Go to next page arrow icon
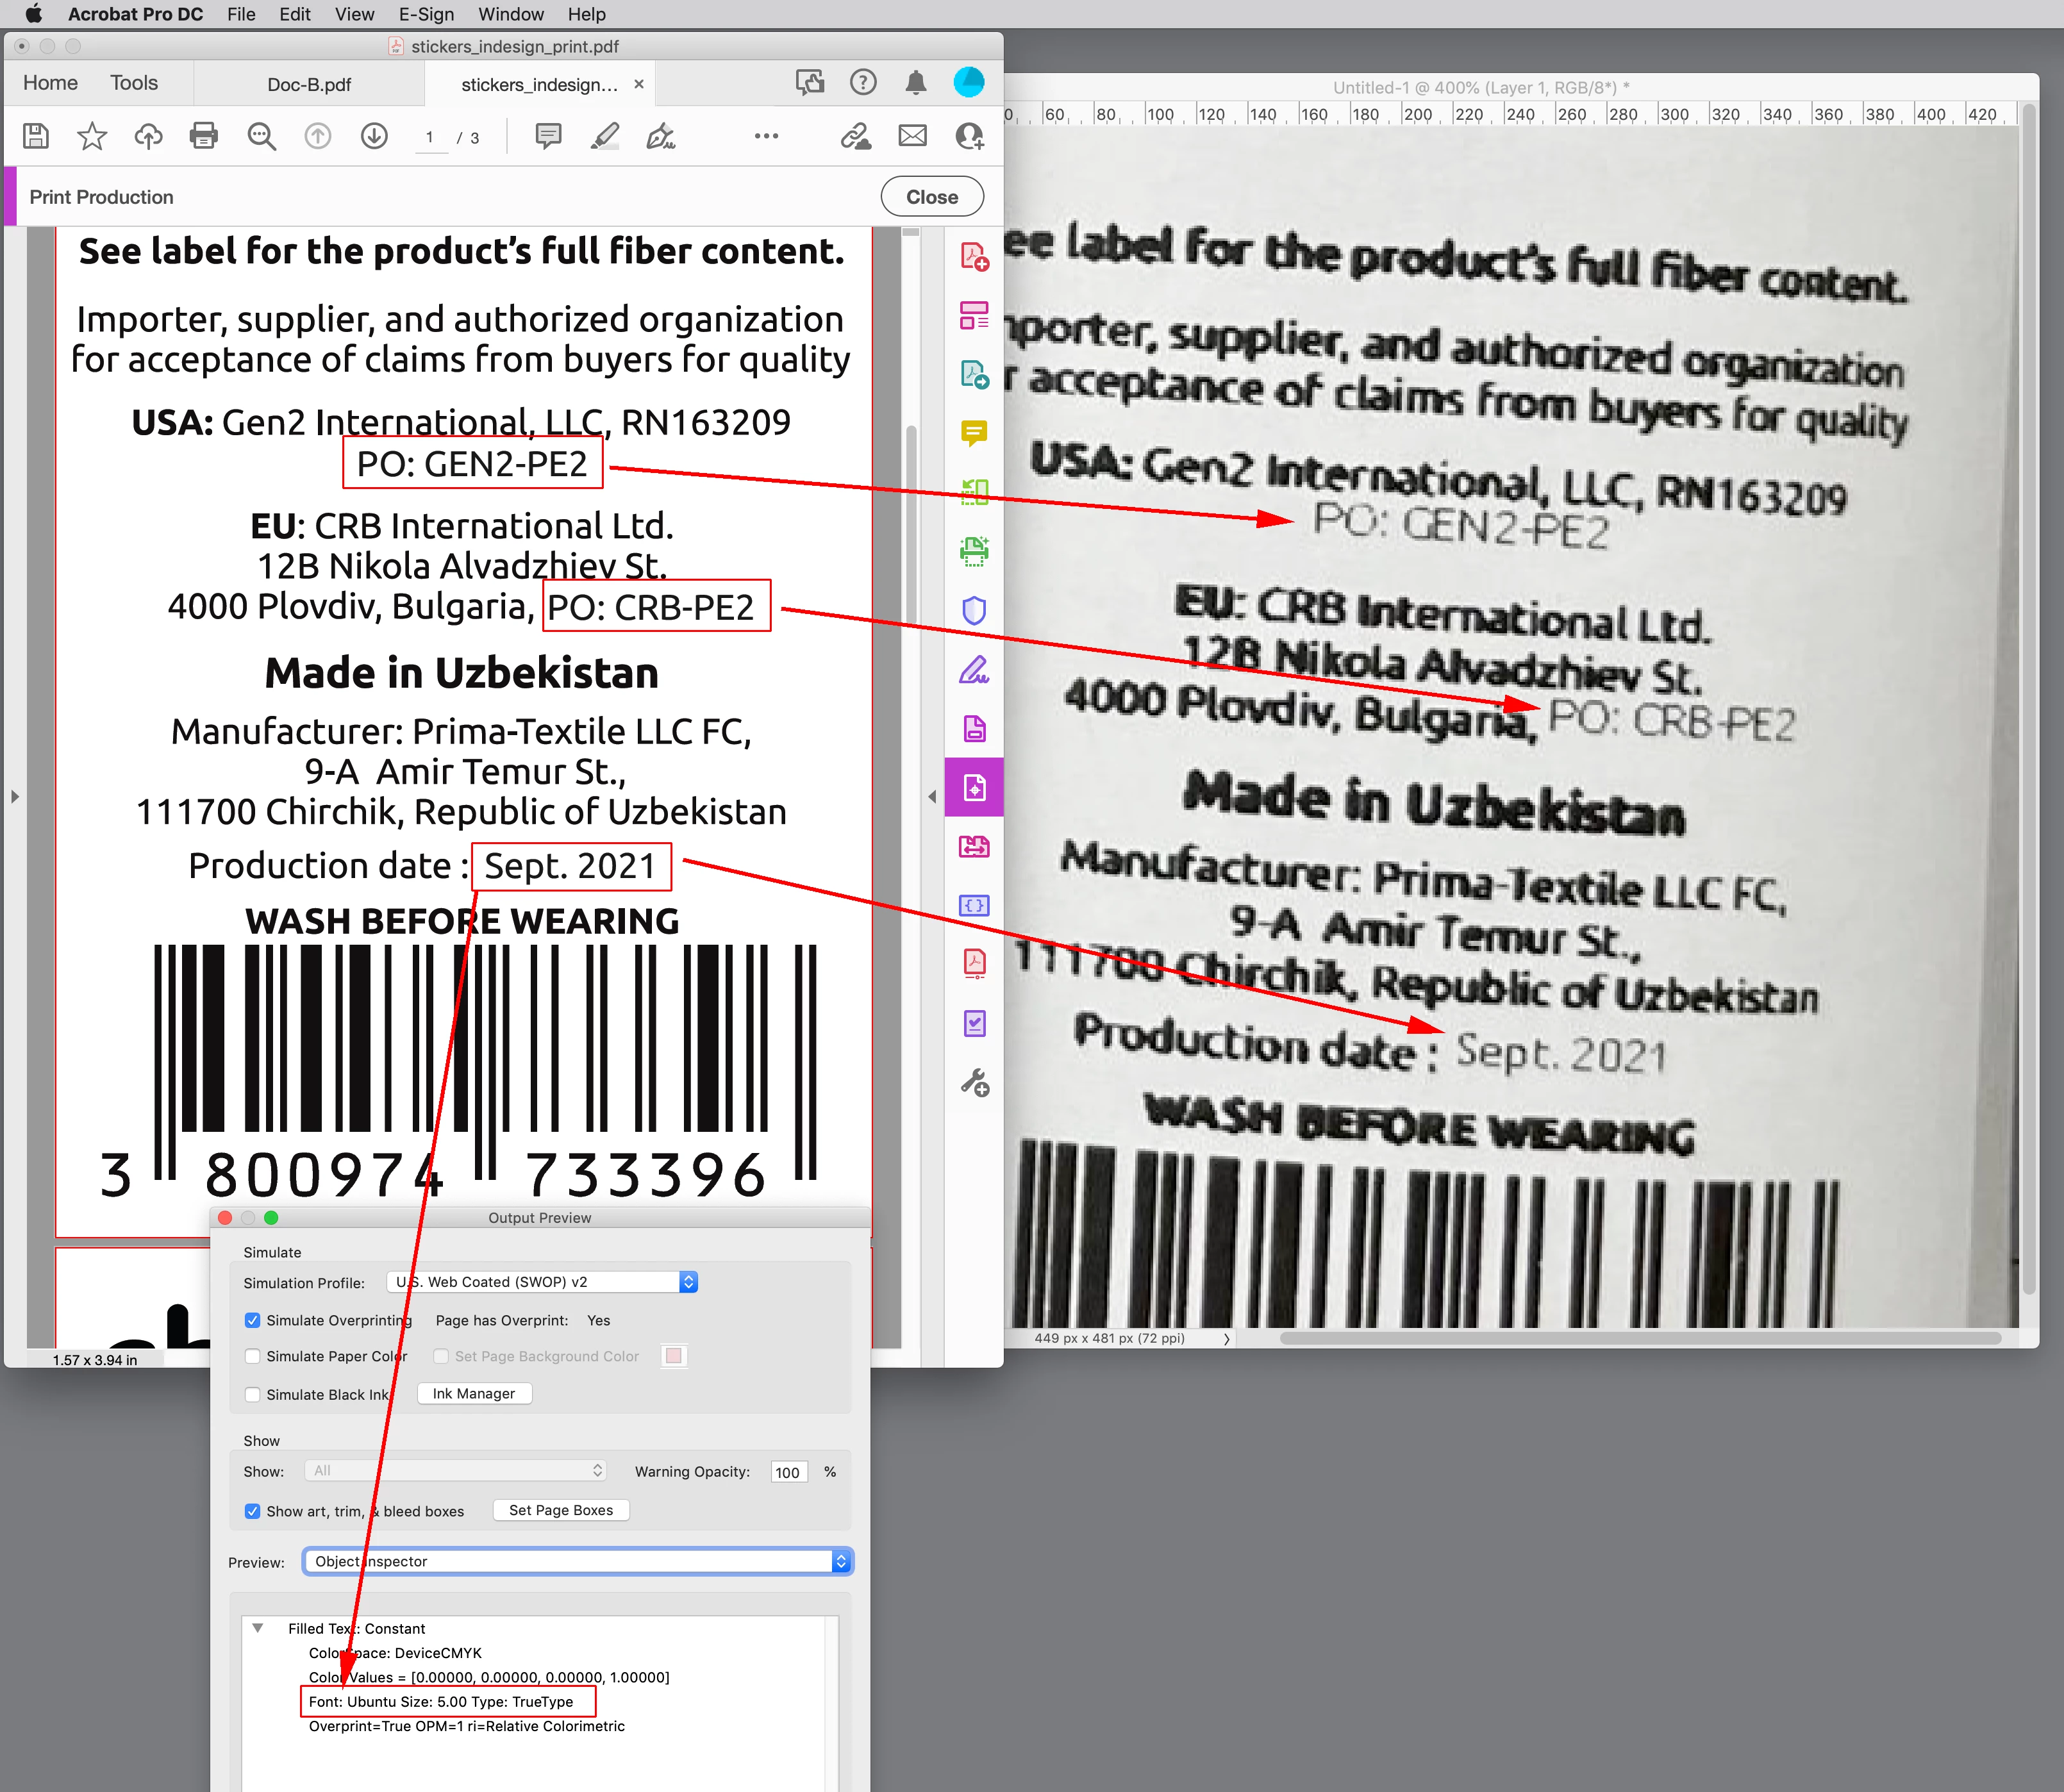The width and height of the screenshot is (2064, 1792). (x=374, y=136)
